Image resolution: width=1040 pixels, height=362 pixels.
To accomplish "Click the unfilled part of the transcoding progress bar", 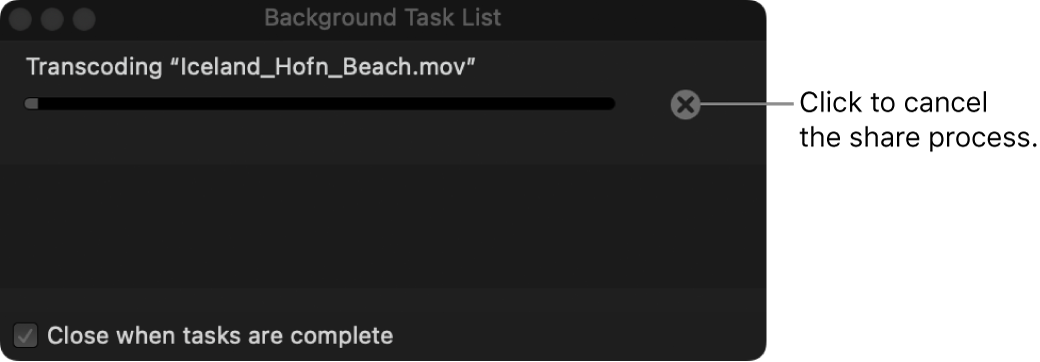I will tap(326, 104).
